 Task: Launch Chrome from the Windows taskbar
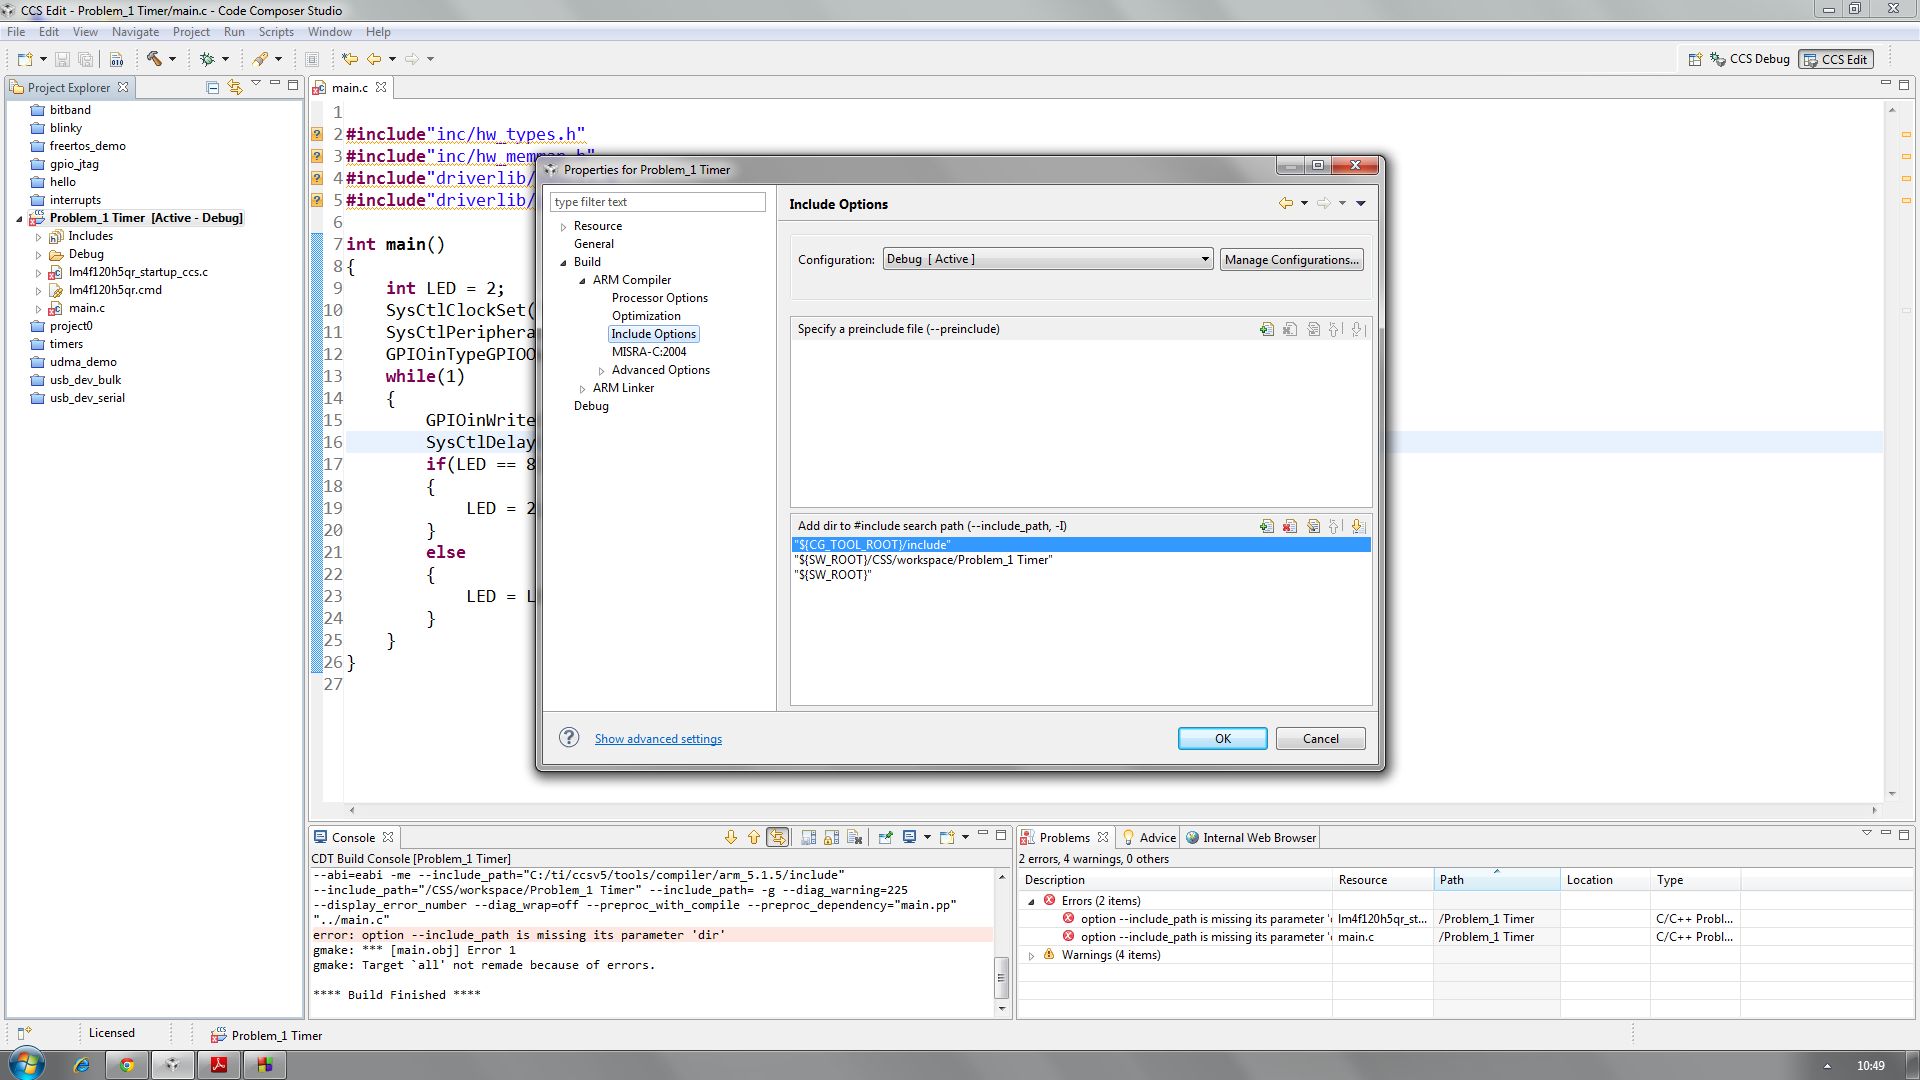pos(127,1065)
